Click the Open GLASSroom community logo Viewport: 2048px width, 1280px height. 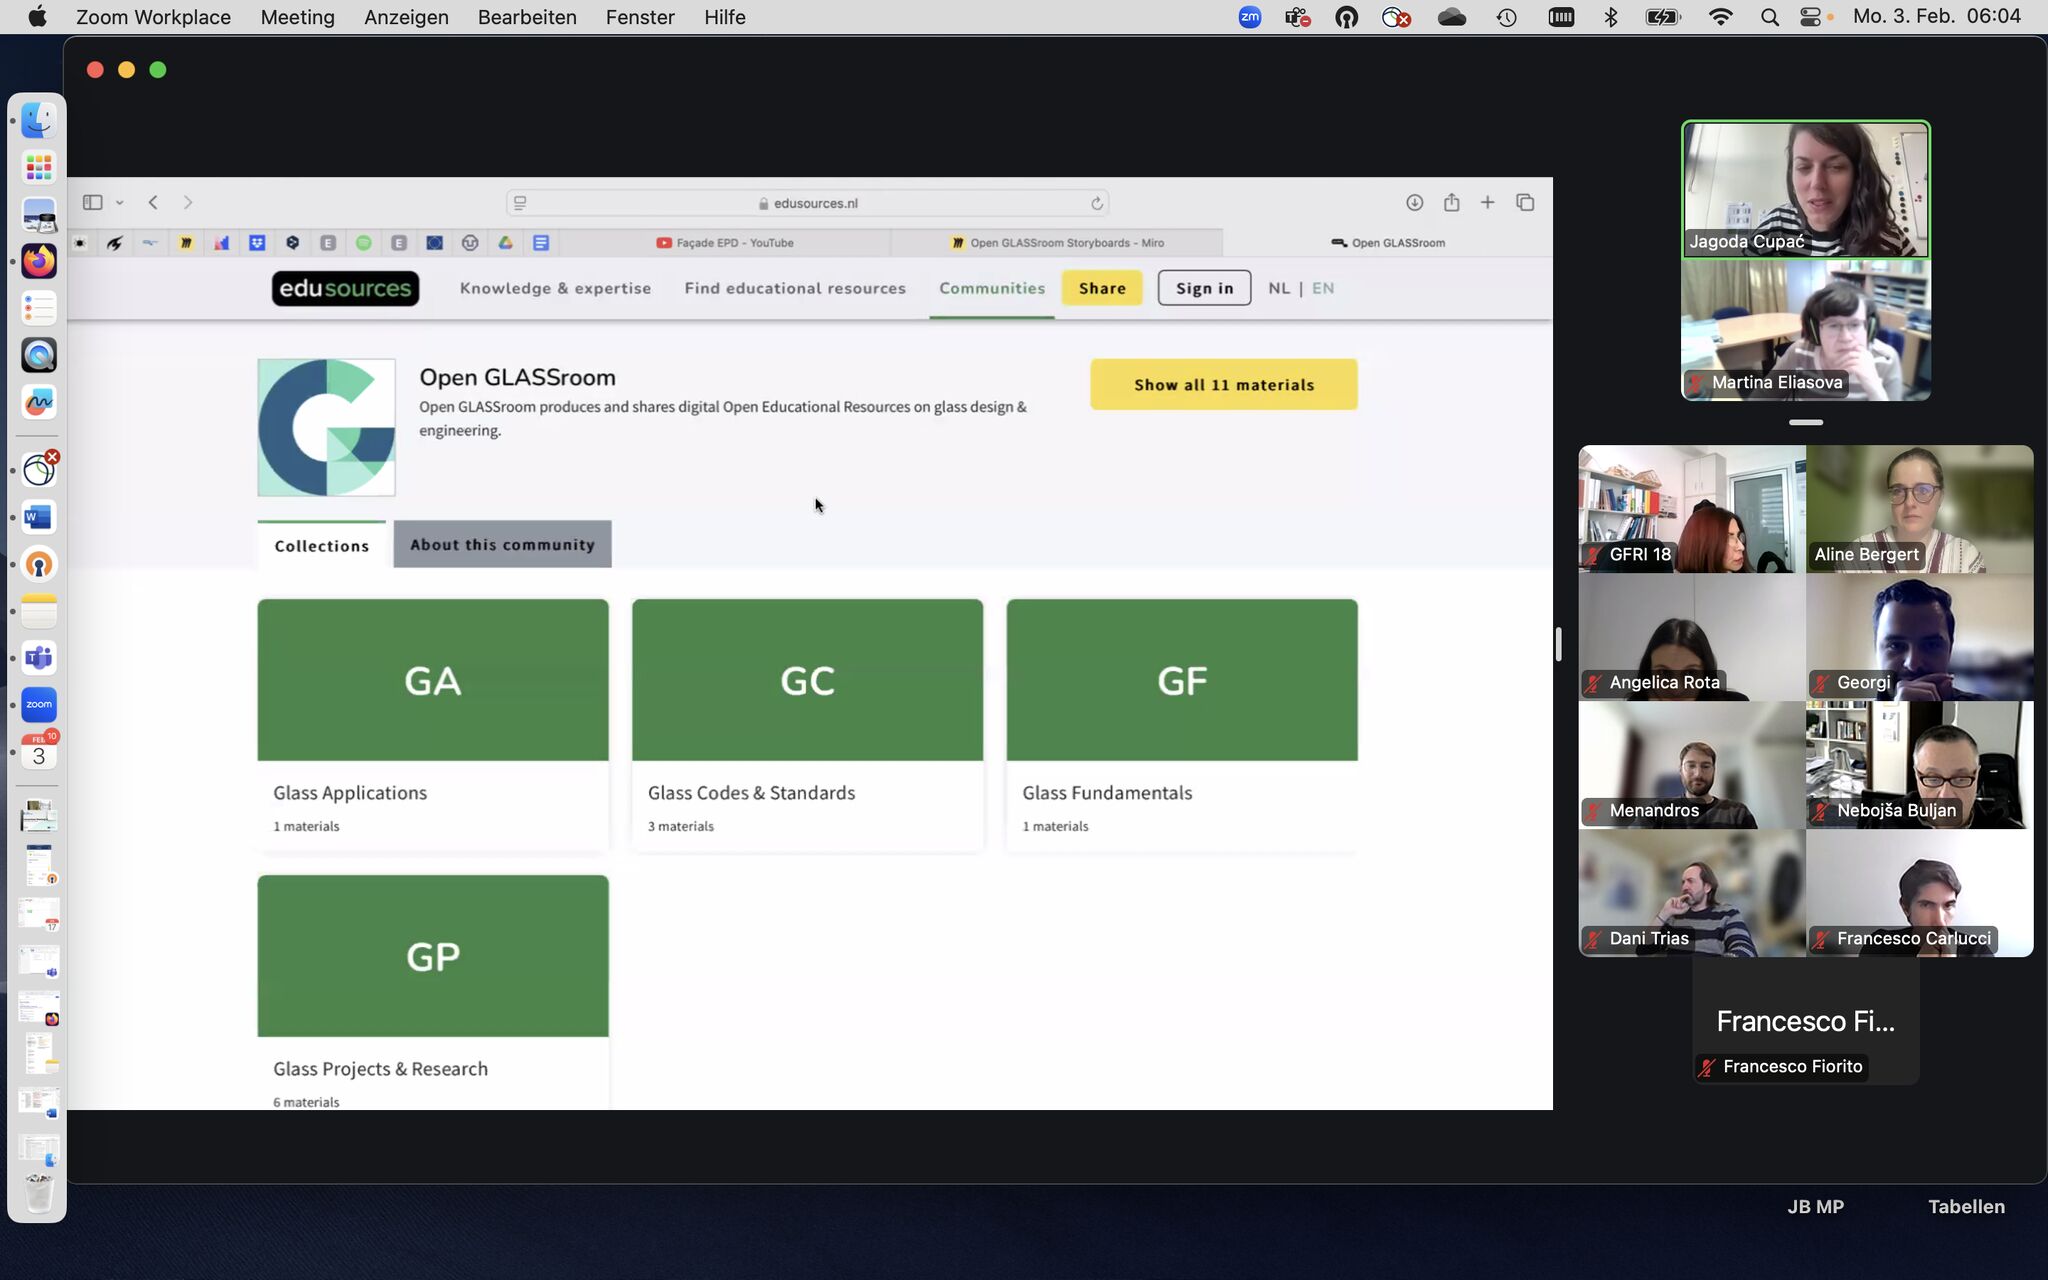[326, 427]
